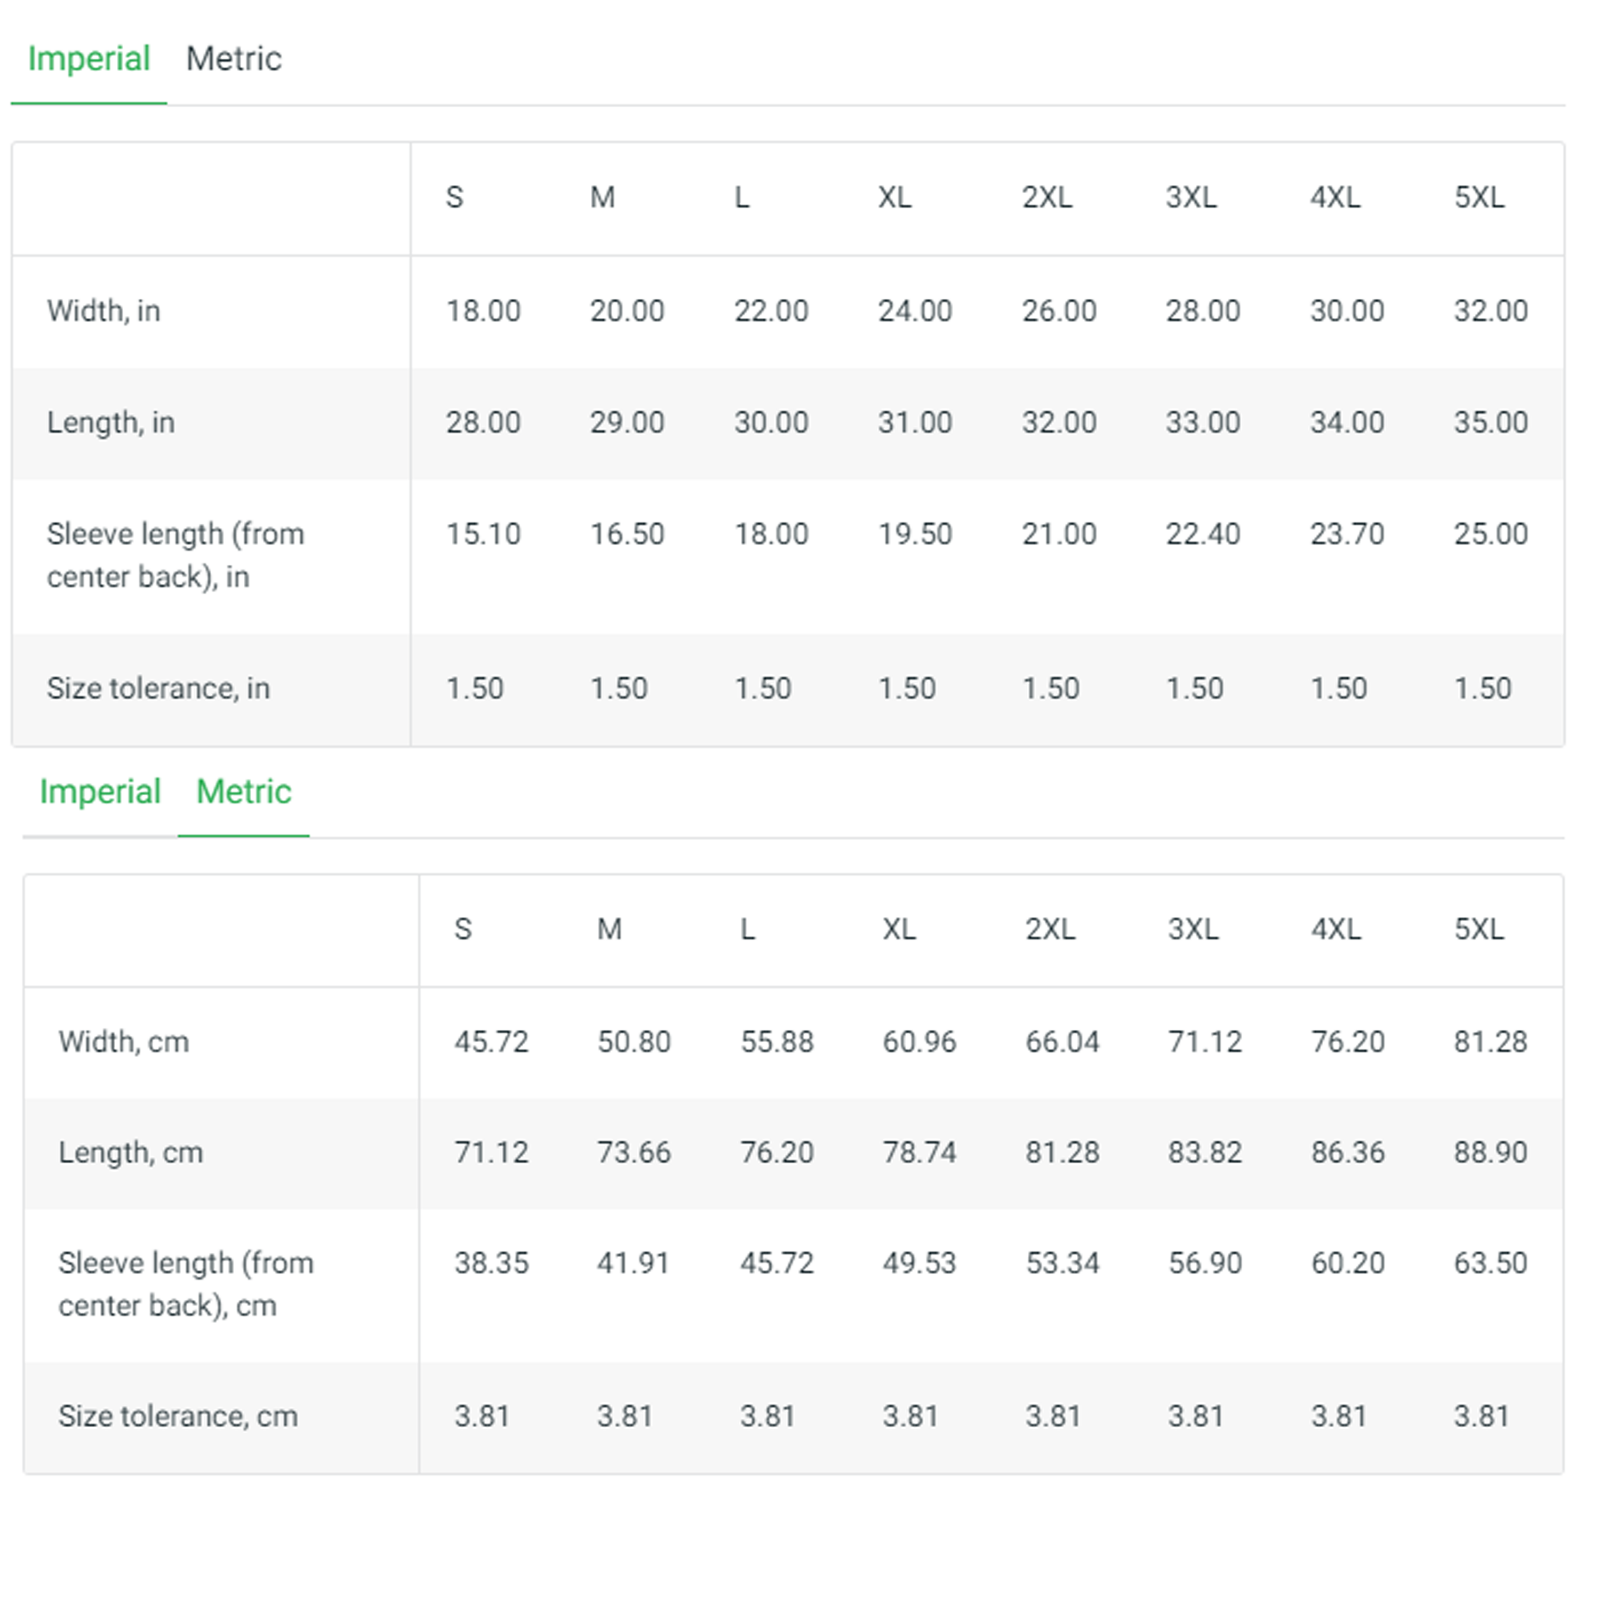The height and width of the screenshot is (1600, 1600).
Task: Click the 28.00 value in Width row
Action: click(1203, 311)
